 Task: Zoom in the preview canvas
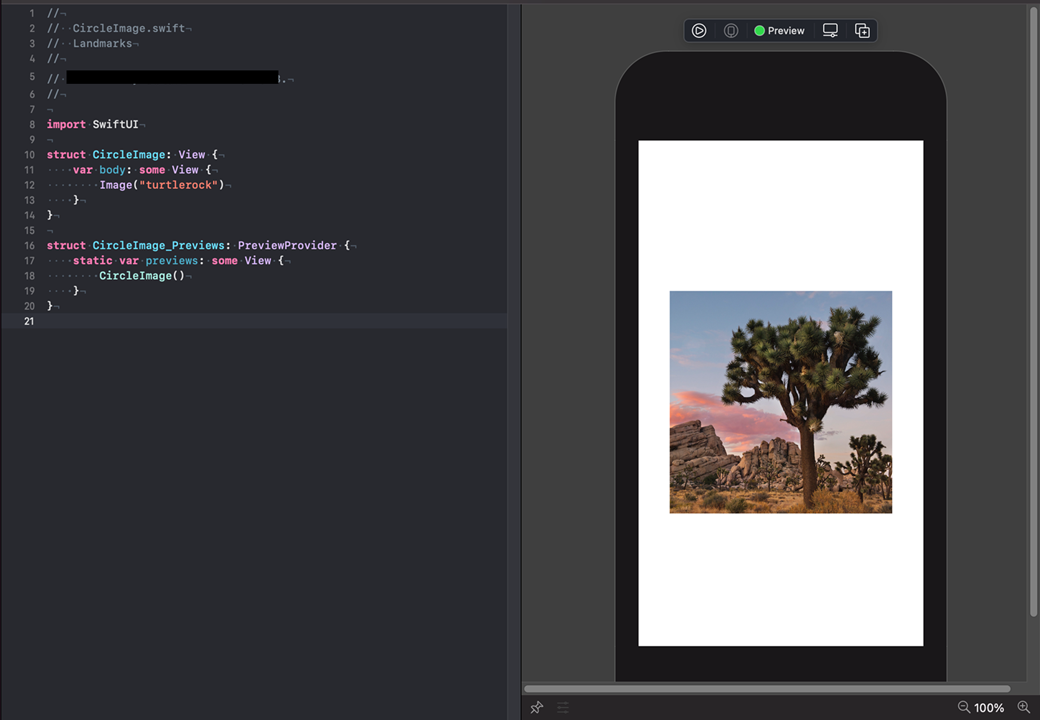tap(1023, 707)
